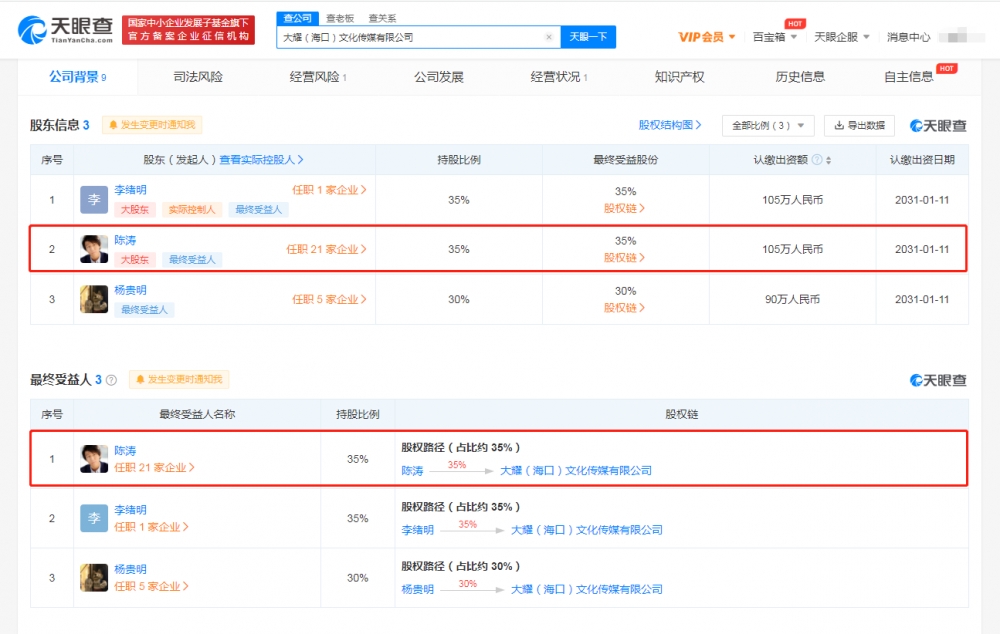The image size is (1000, 634).
Task: Click the help icon beside 最终受益人
Action: tap(112, 380)
